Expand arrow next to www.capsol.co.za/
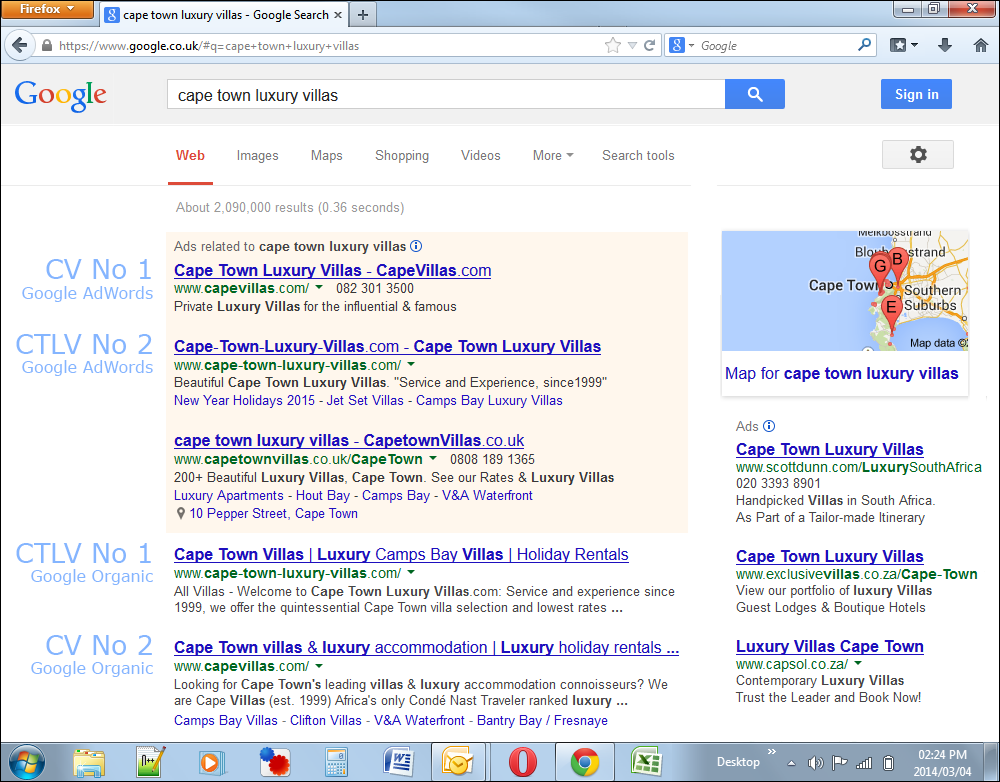The width and height of the screenshot is (1000, 782). pyautogui.click(x=858, y=664)
